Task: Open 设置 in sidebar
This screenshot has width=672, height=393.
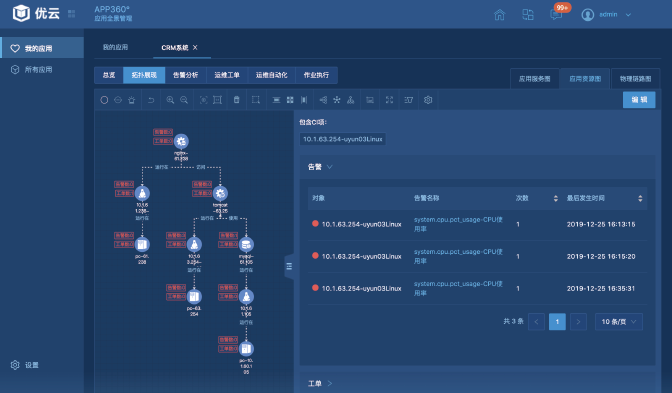Action: (x=25, y=365)
